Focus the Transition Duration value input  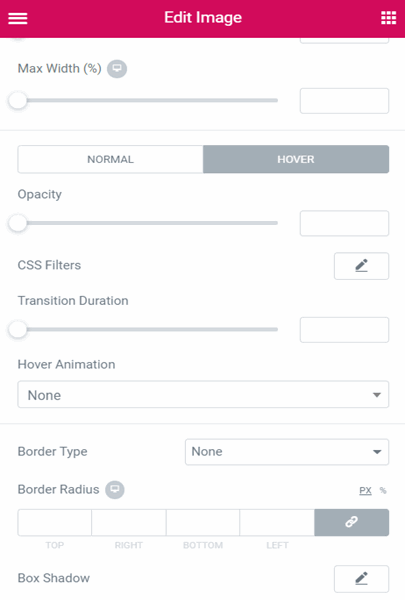(345, 330)
